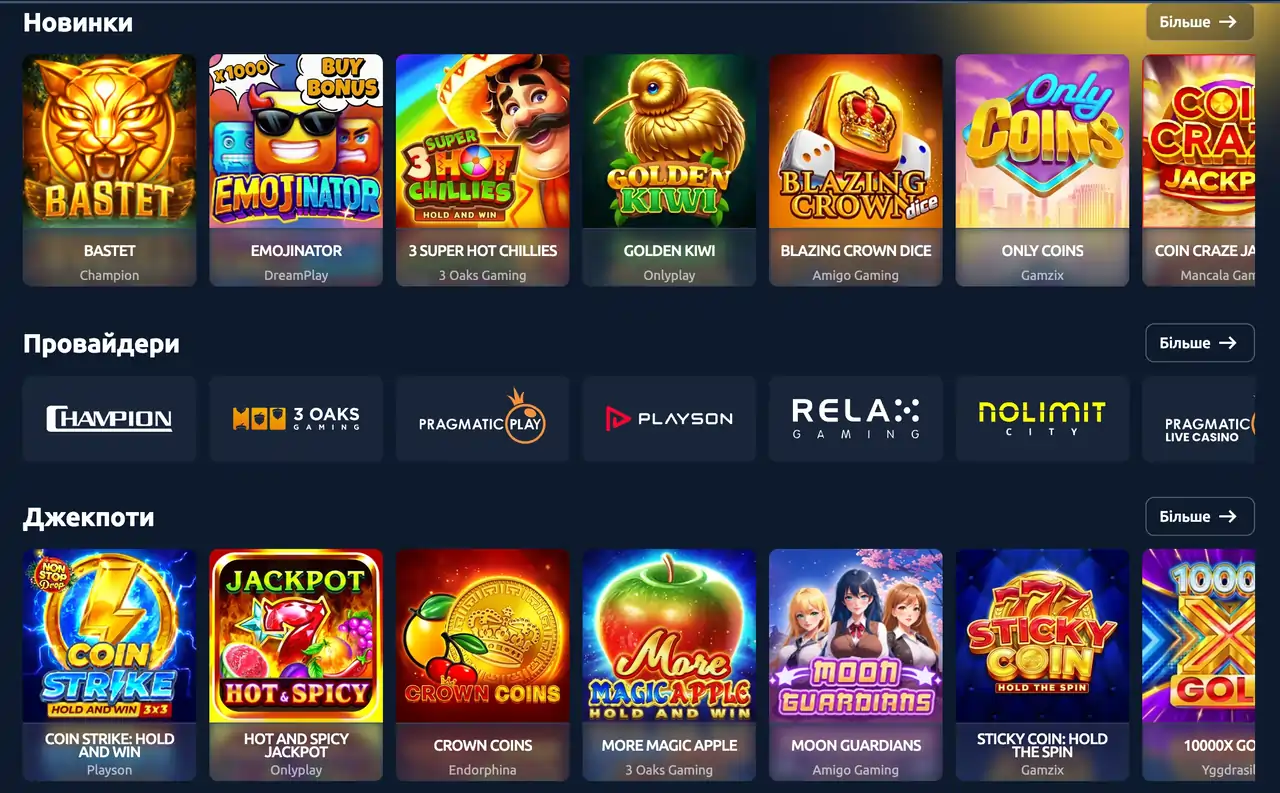The height and width of the screenshot is (793, 1280).
Task: Select the Pragmatic Play provider logo
Action: tap(482, 419)
